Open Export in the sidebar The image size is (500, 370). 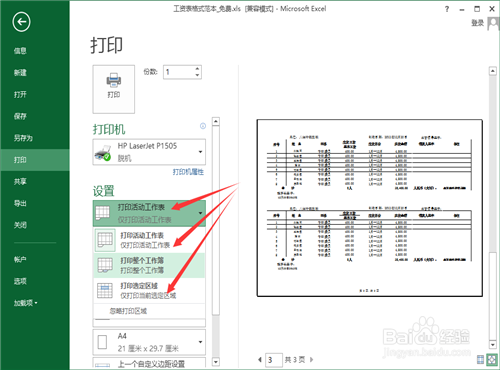[x=20, y=203]
